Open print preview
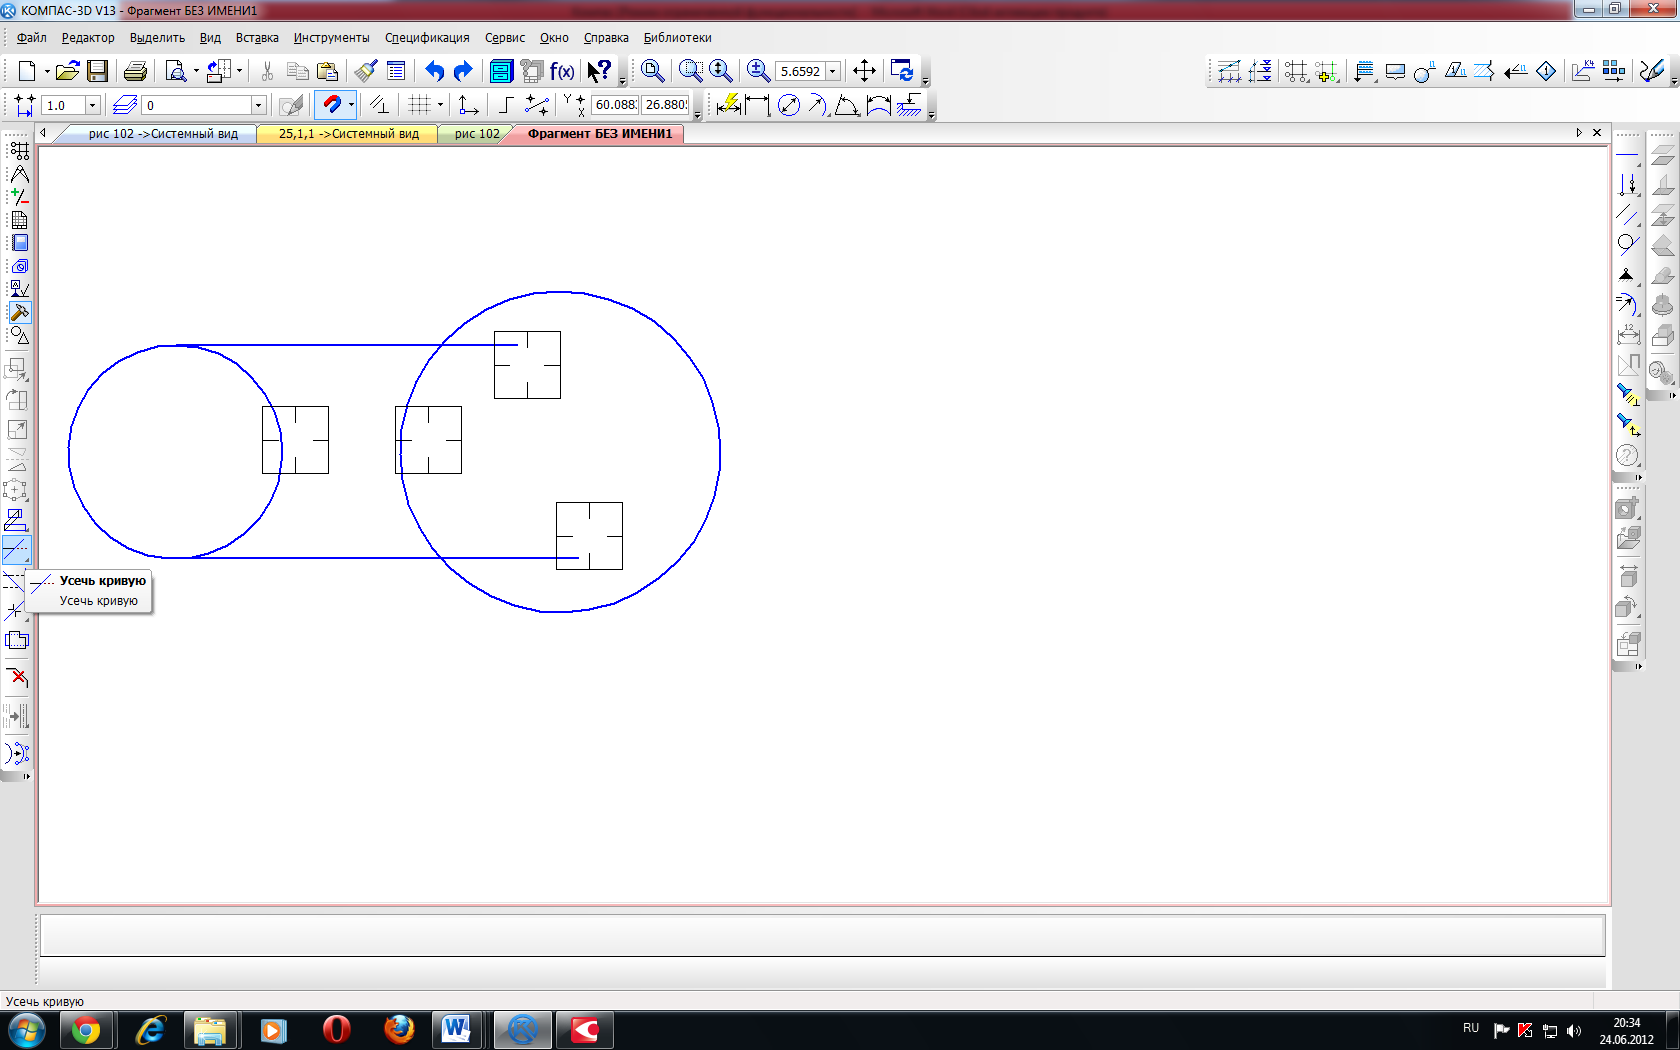This screenshot has width=1680, height=1050. click(x=176, y=71)
